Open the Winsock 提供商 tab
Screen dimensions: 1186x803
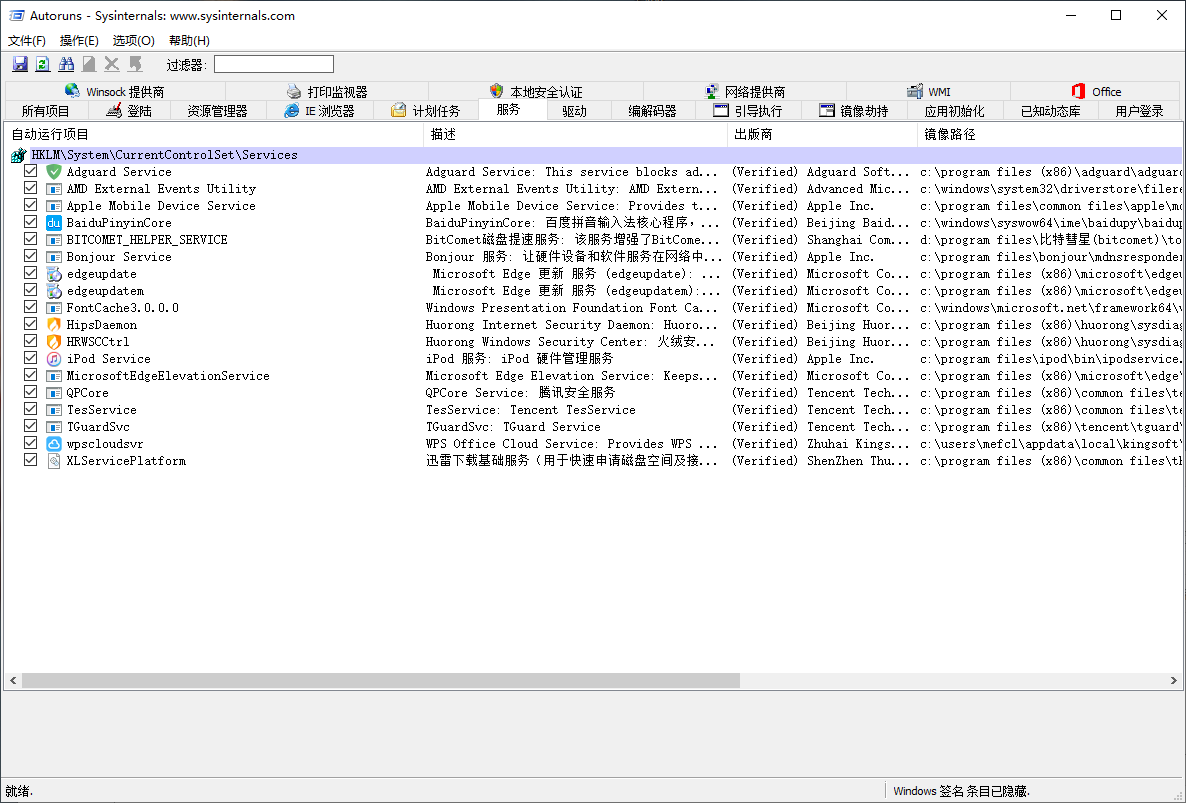[115, 91]
